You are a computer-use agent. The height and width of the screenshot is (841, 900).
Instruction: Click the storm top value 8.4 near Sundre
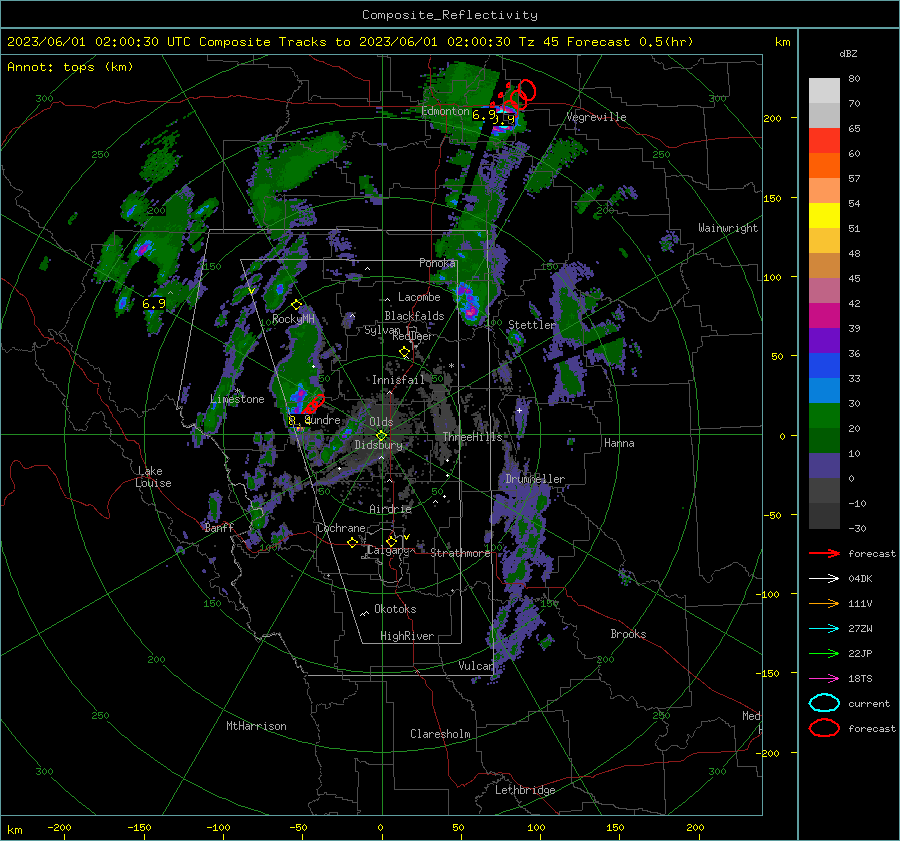(x=299, y=421)
